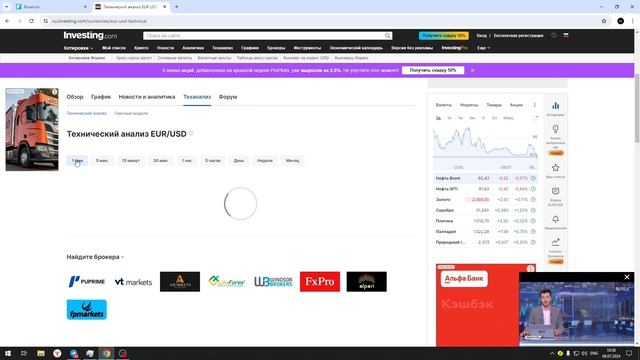
Task: Click the PUPRIME broker logo
Action: click(87, 282)
